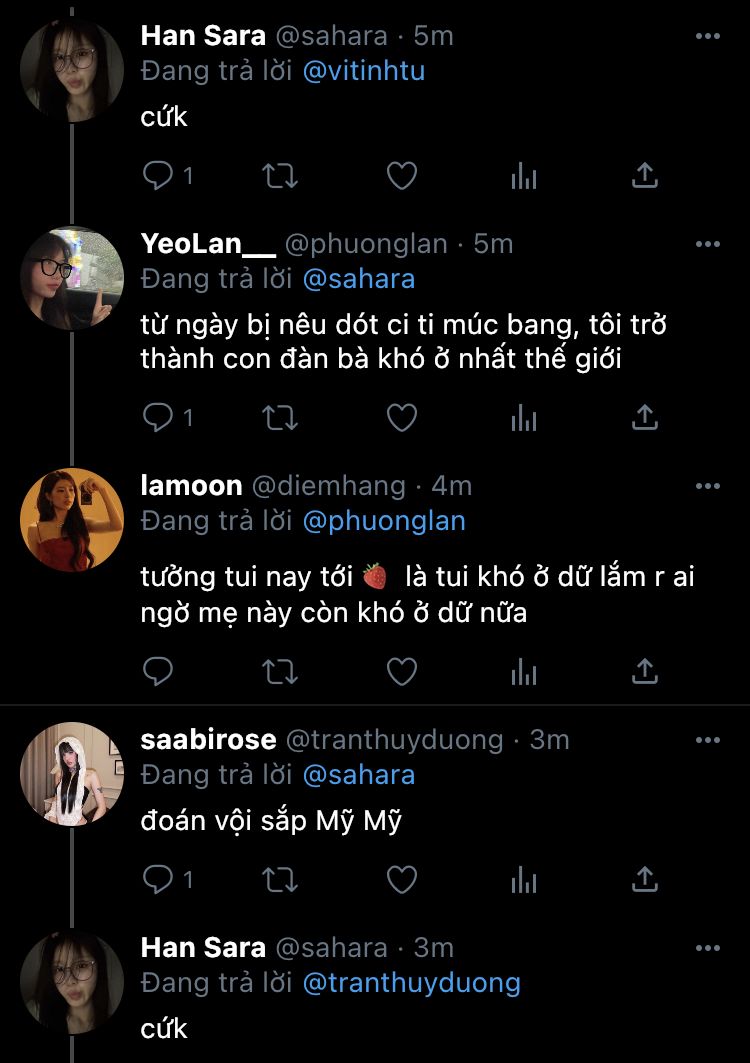Retweet lamoon's strawberry tweet
Viewport: 750px width, 1063px height.
(279, 672)
